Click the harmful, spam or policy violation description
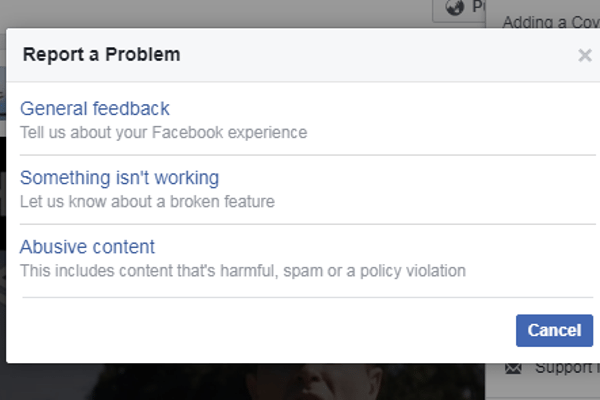Screen dimensions: 600x400 (243, 271)
